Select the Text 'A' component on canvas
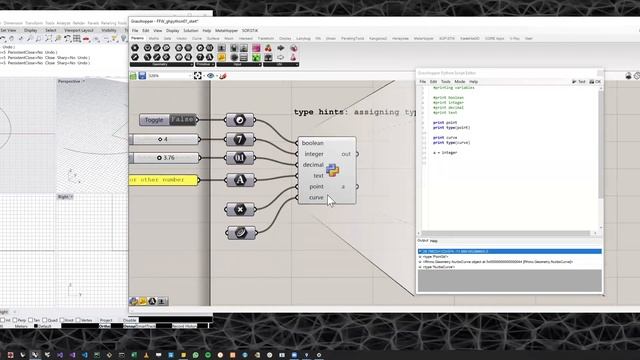 click(x=240, y=180)
